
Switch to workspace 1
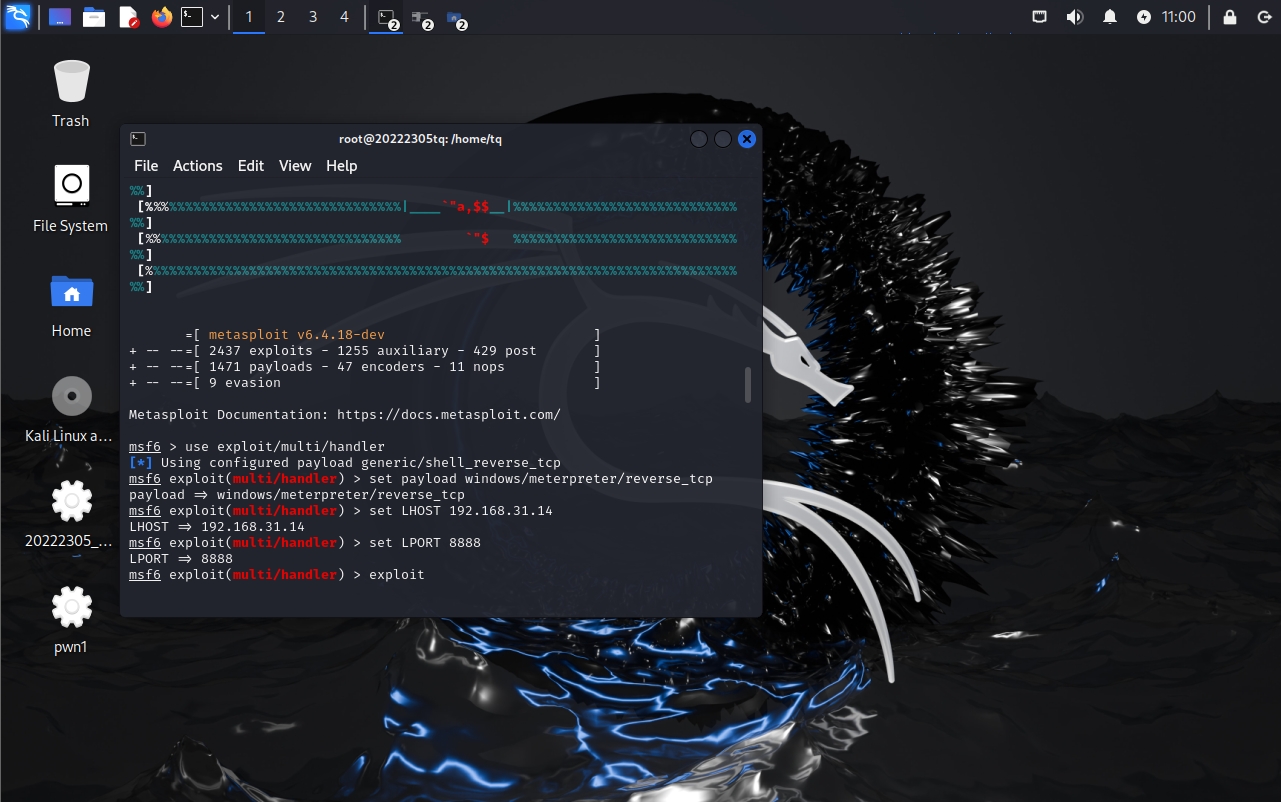click(248, 17)
